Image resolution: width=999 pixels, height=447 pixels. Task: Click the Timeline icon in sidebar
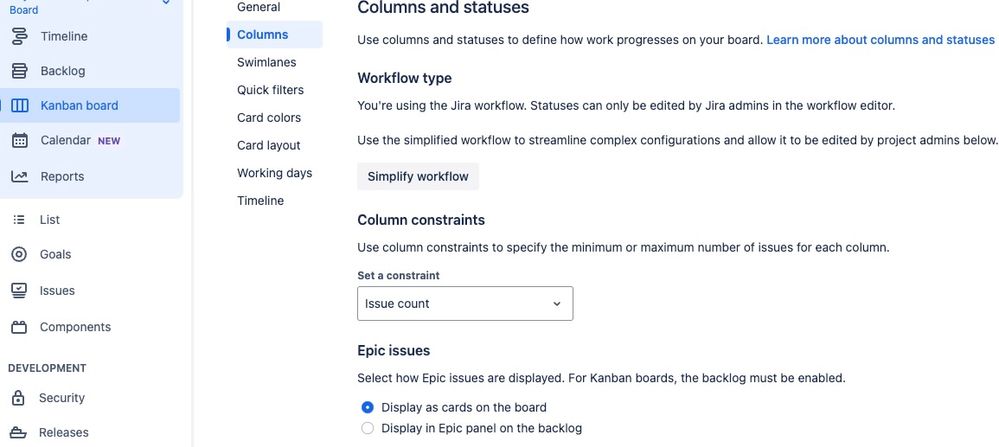[x=20, y=36]
